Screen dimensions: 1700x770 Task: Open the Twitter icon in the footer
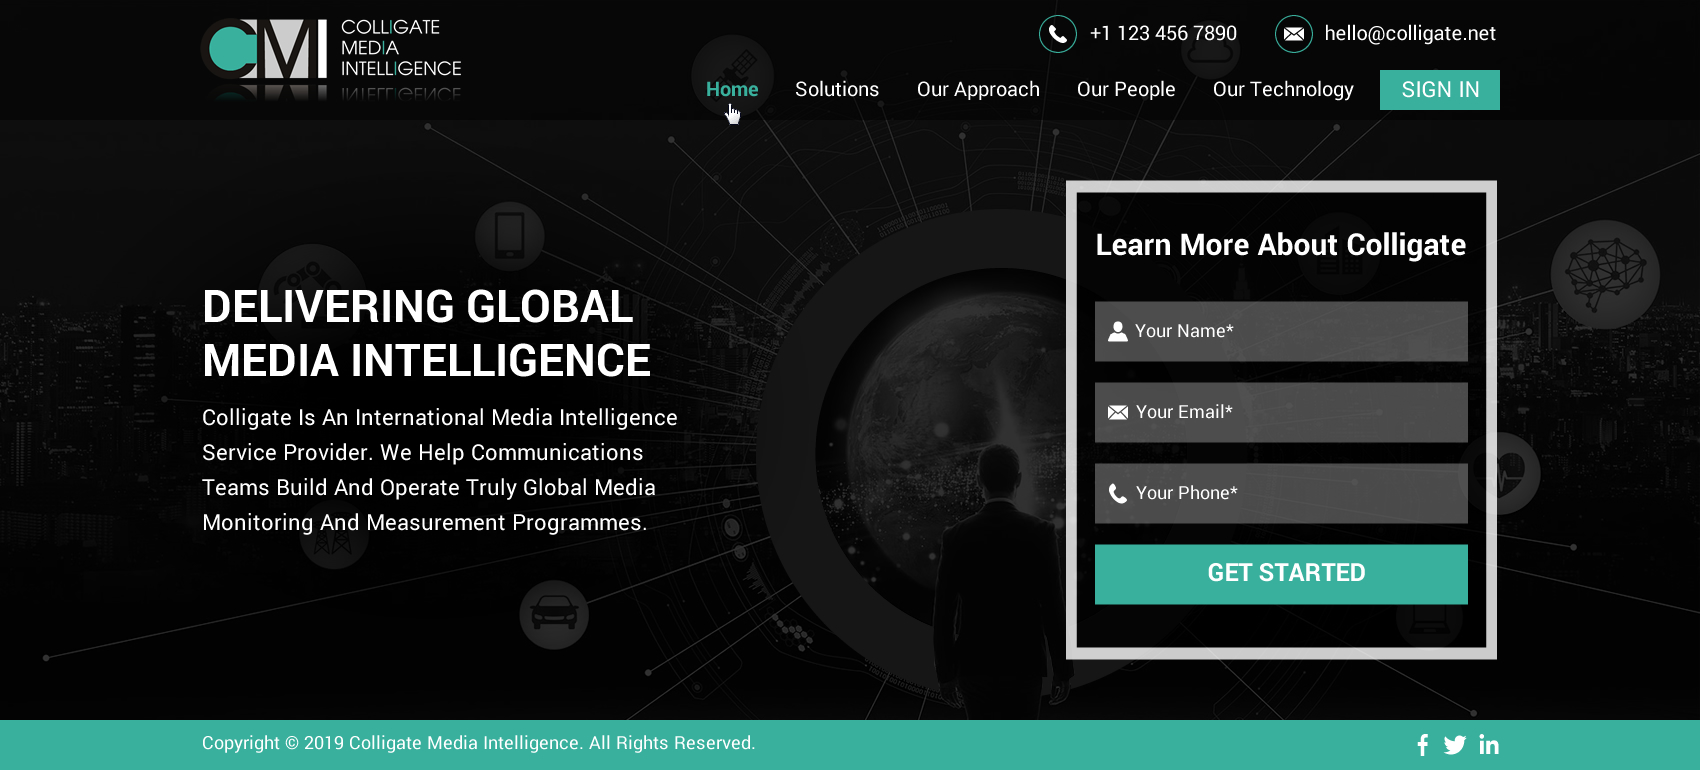click(x=1455, y=745)
